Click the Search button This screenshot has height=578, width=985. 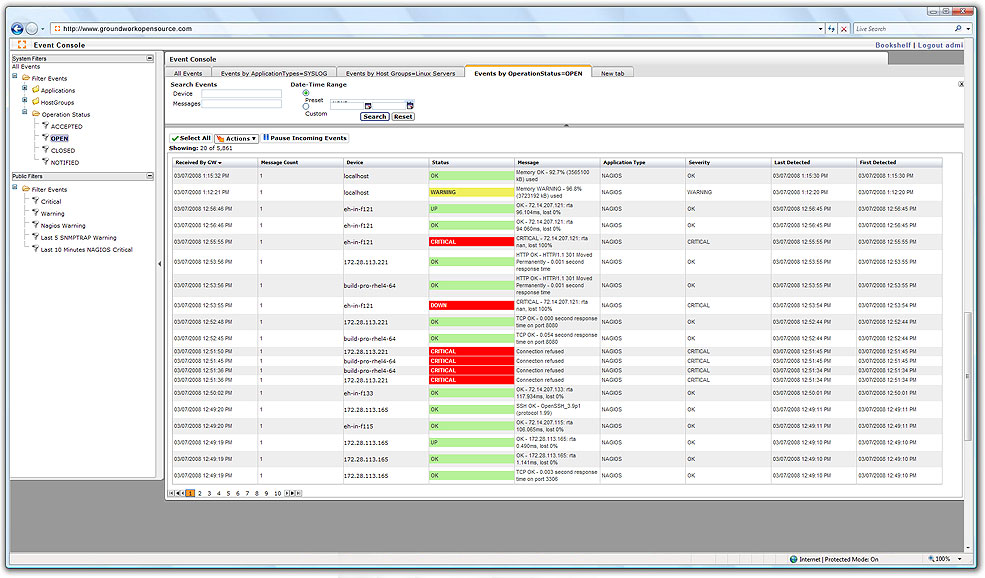[x=374, y=117]
